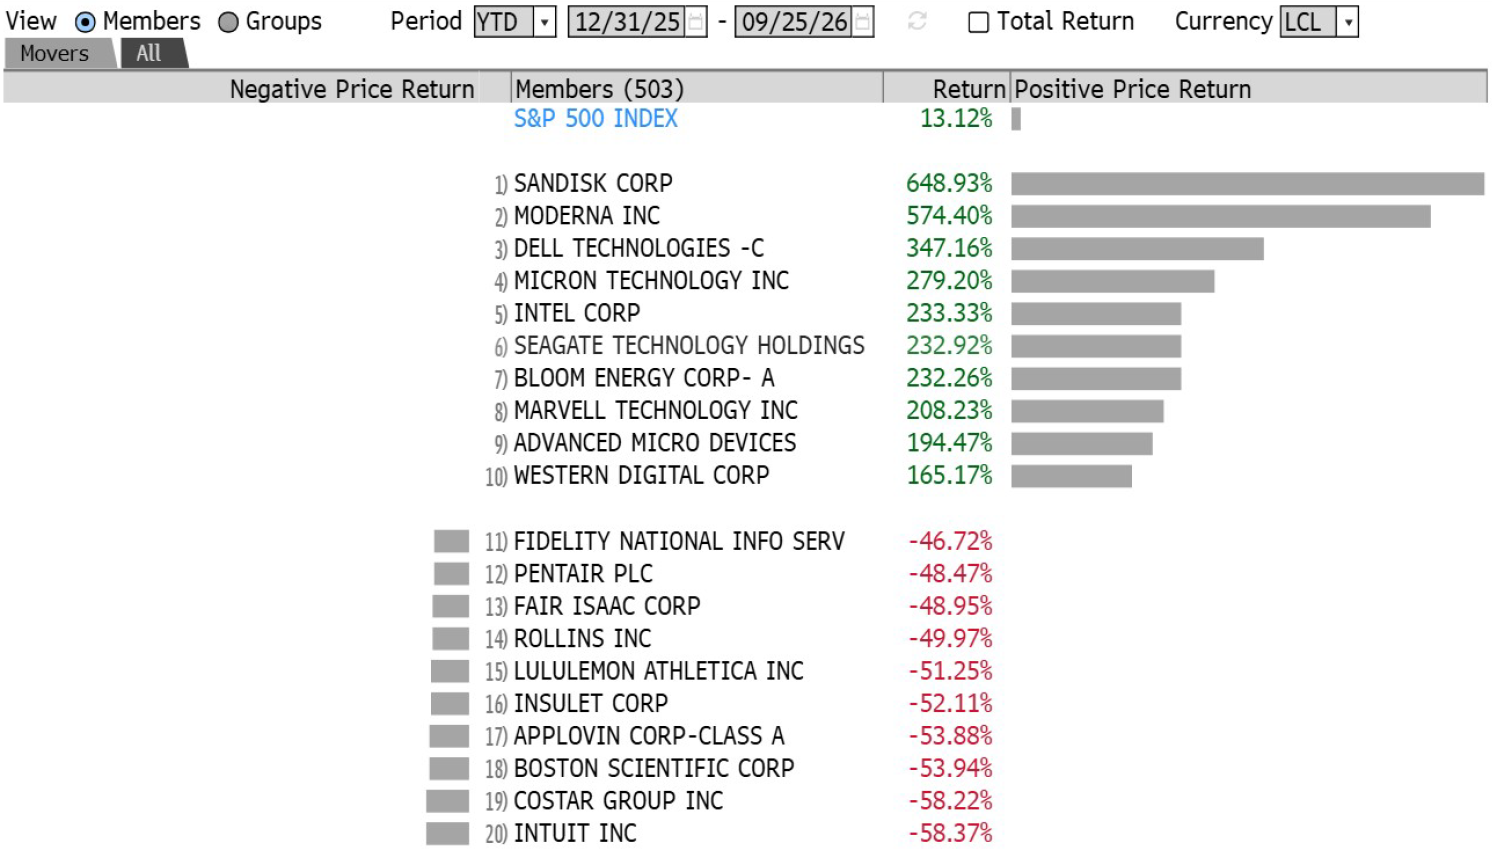Click the refresh icon beside the date range
Screen dimensions: 1492x857
point(917,21)
